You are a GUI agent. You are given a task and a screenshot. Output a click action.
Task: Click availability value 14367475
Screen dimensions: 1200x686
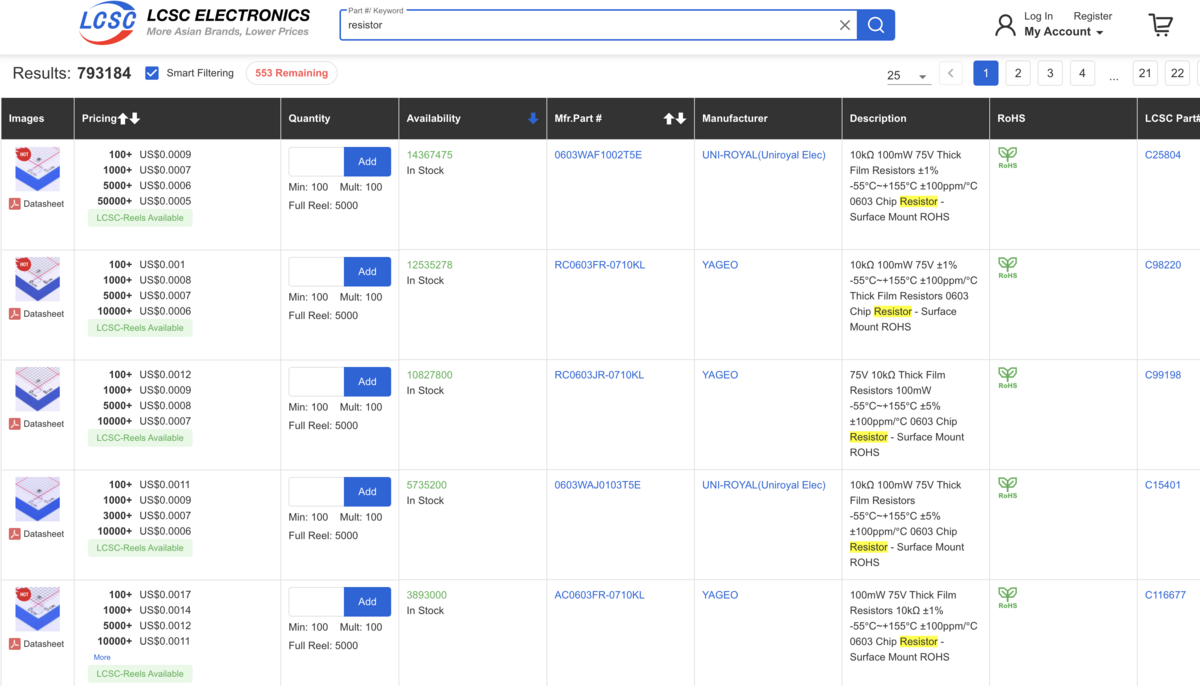point(429,155)
